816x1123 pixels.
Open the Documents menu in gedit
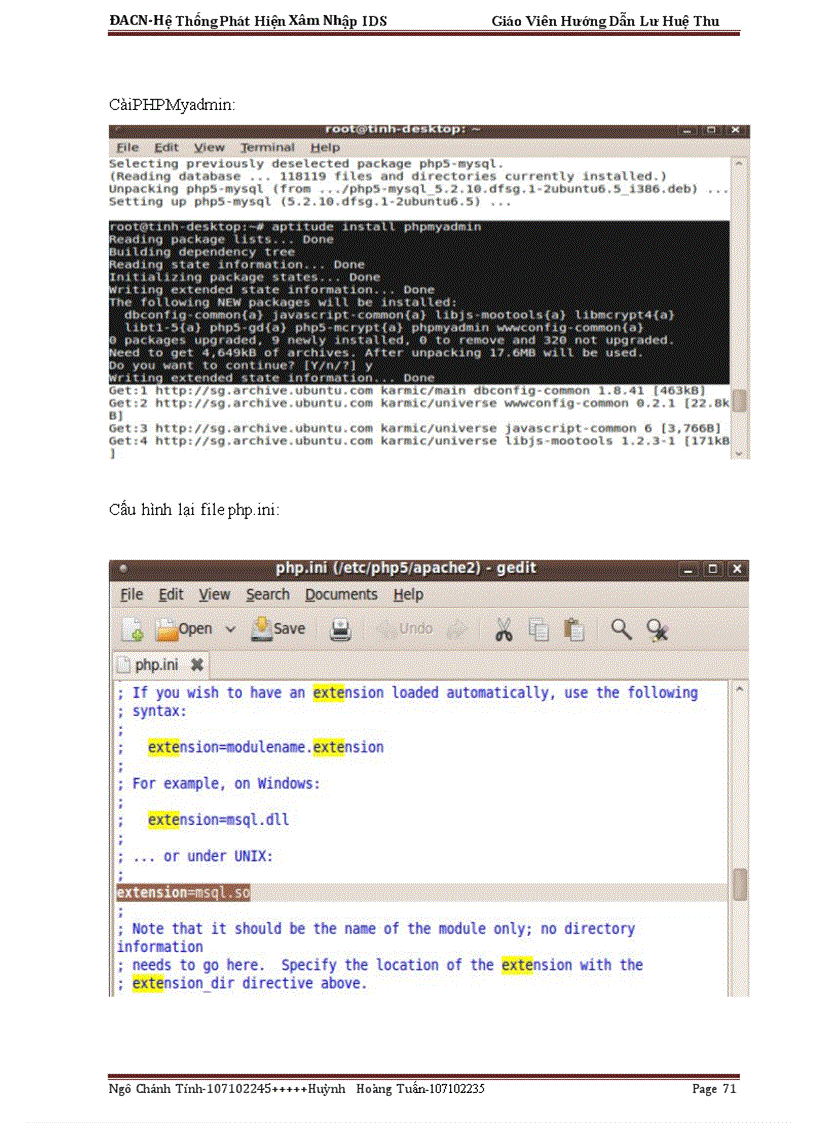point(341,594)
